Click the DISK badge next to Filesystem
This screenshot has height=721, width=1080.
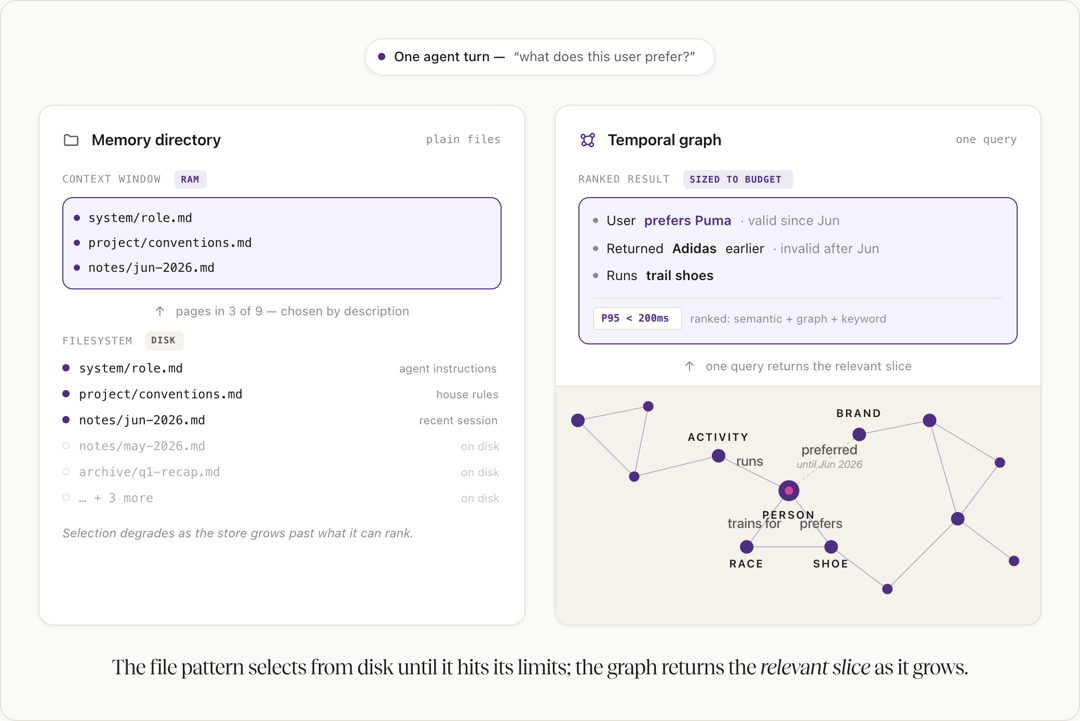pos(164,340)
